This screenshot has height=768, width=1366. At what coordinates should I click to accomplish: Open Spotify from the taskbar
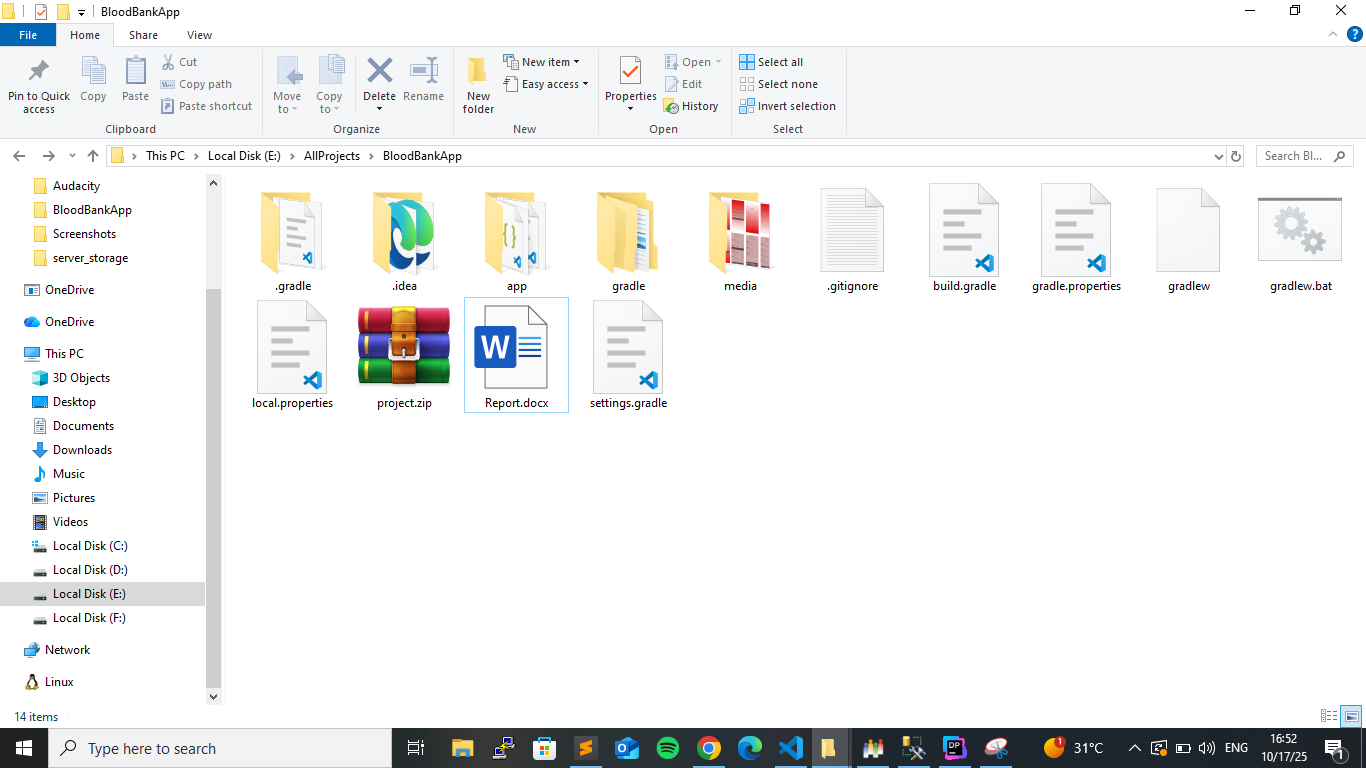click(x=668, y=748)
